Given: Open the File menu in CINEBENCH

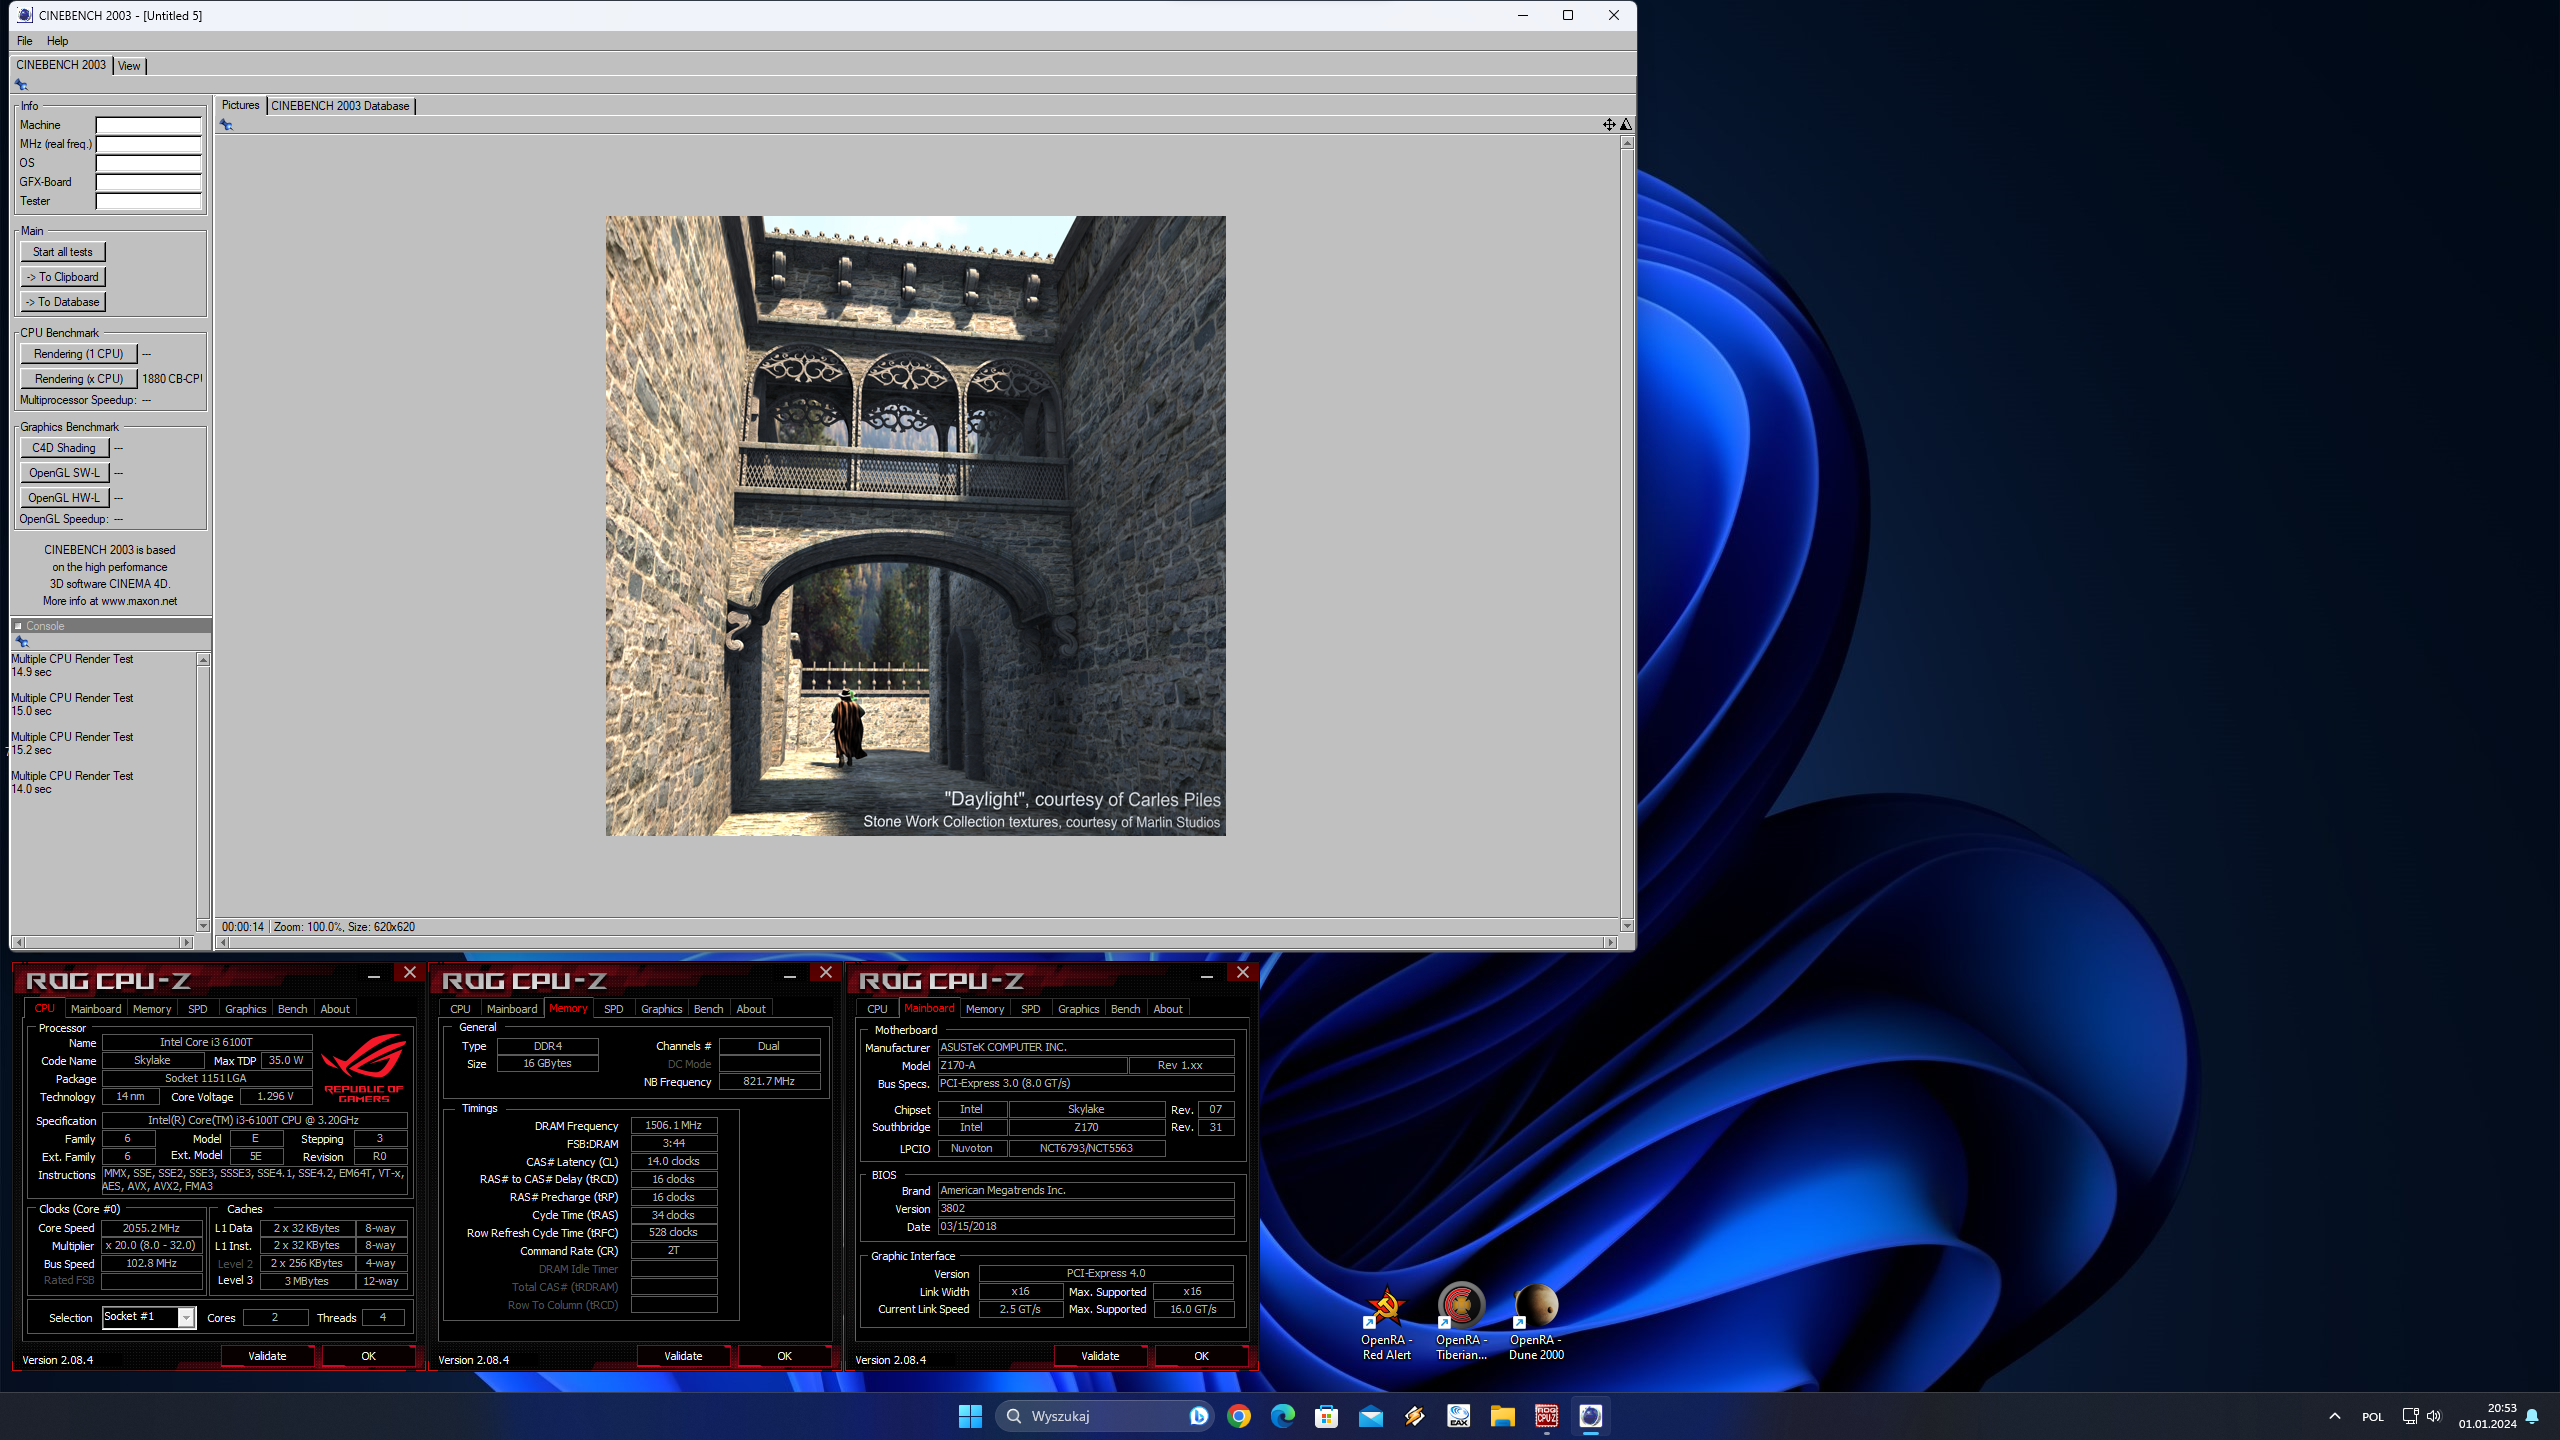Looking at the screenshot, I should (x=25, y=41).
